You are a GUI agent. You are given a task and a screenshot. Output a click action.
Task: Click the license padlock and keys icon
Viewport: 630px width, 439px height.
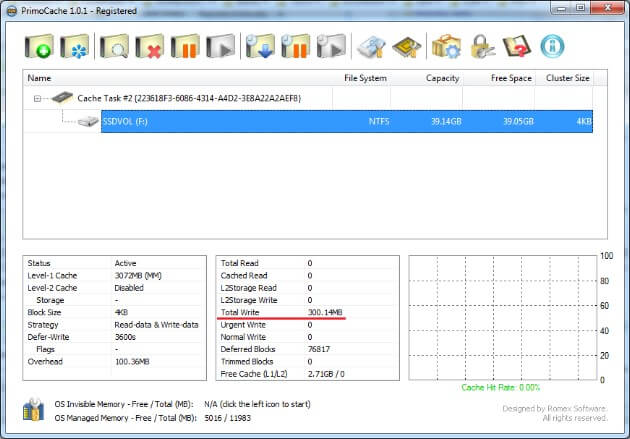[482, 47]
